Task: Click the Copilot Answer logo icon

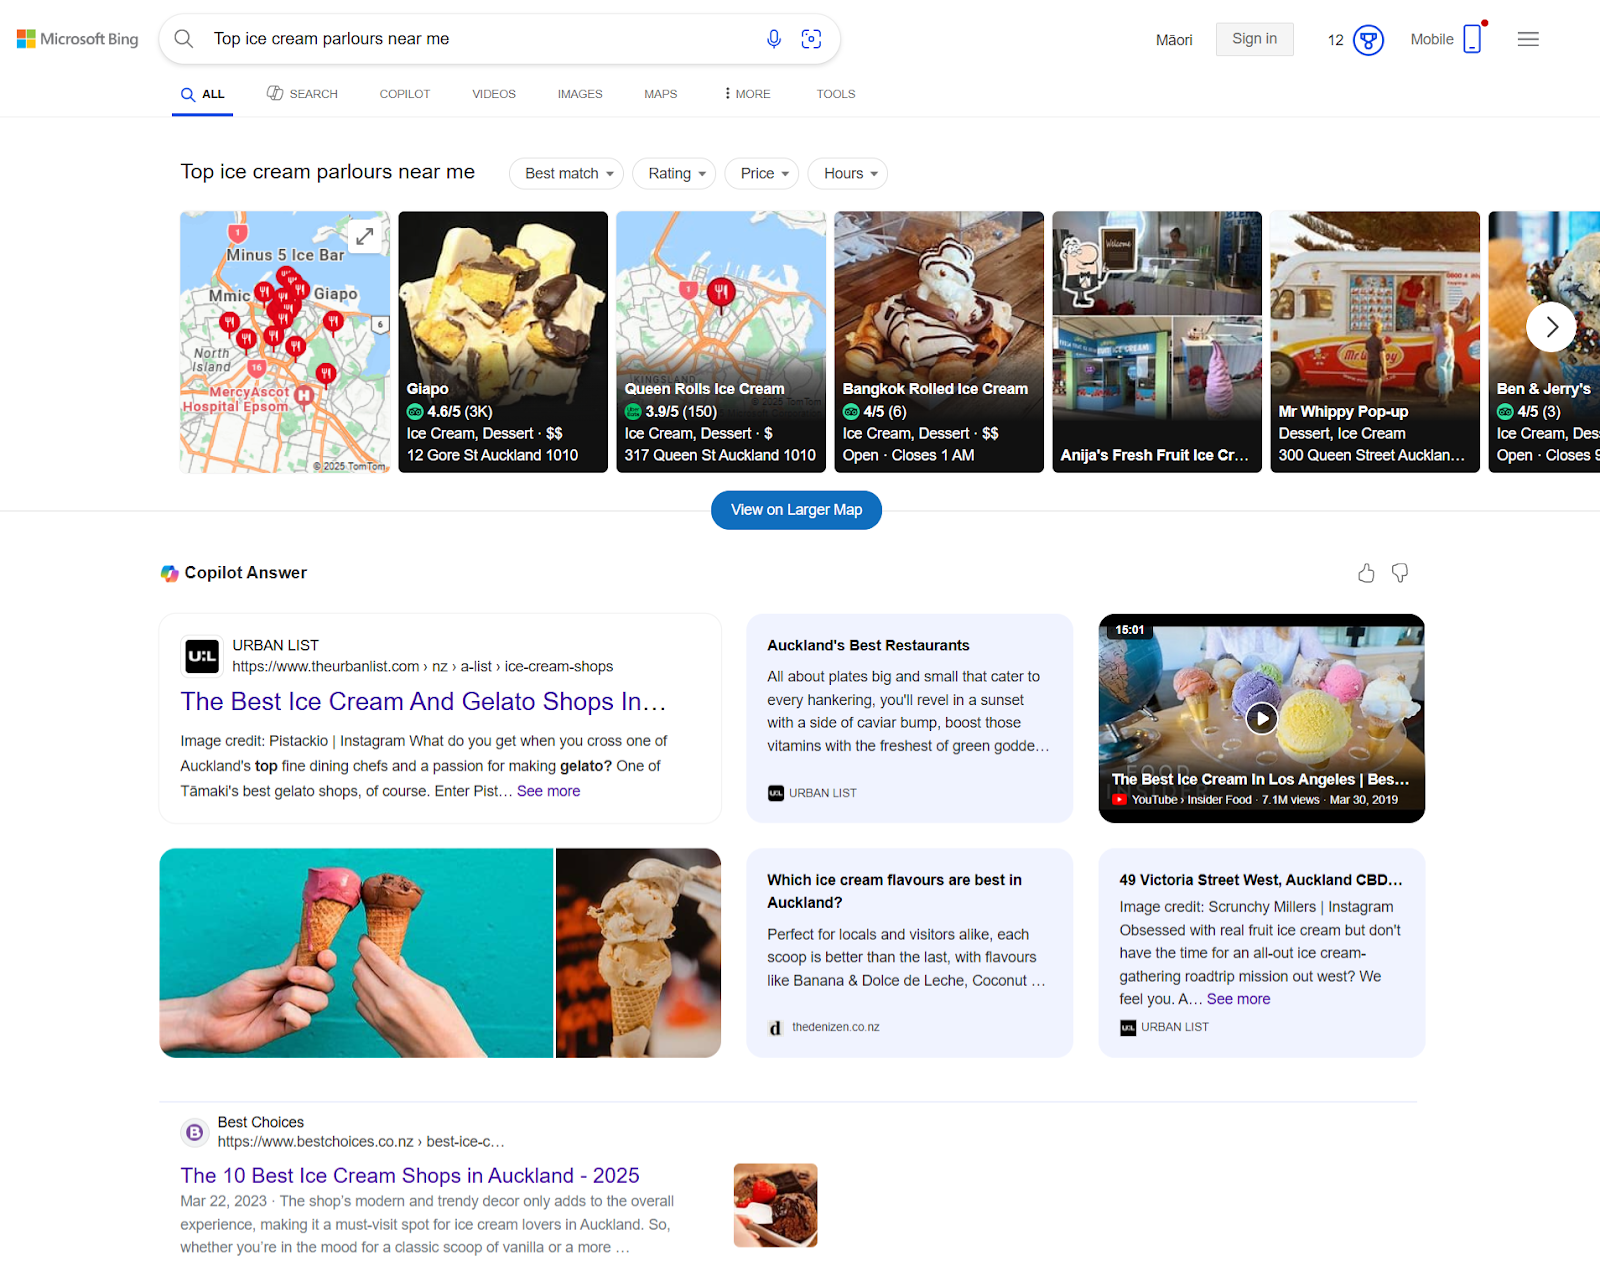Action: 170,573
